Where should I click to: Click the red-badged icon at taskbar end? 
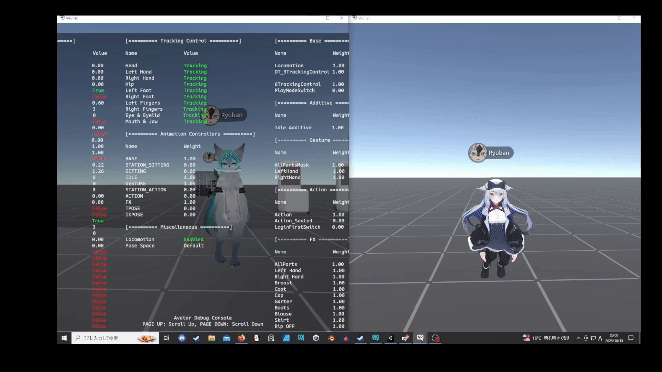(x=436, y=338)
